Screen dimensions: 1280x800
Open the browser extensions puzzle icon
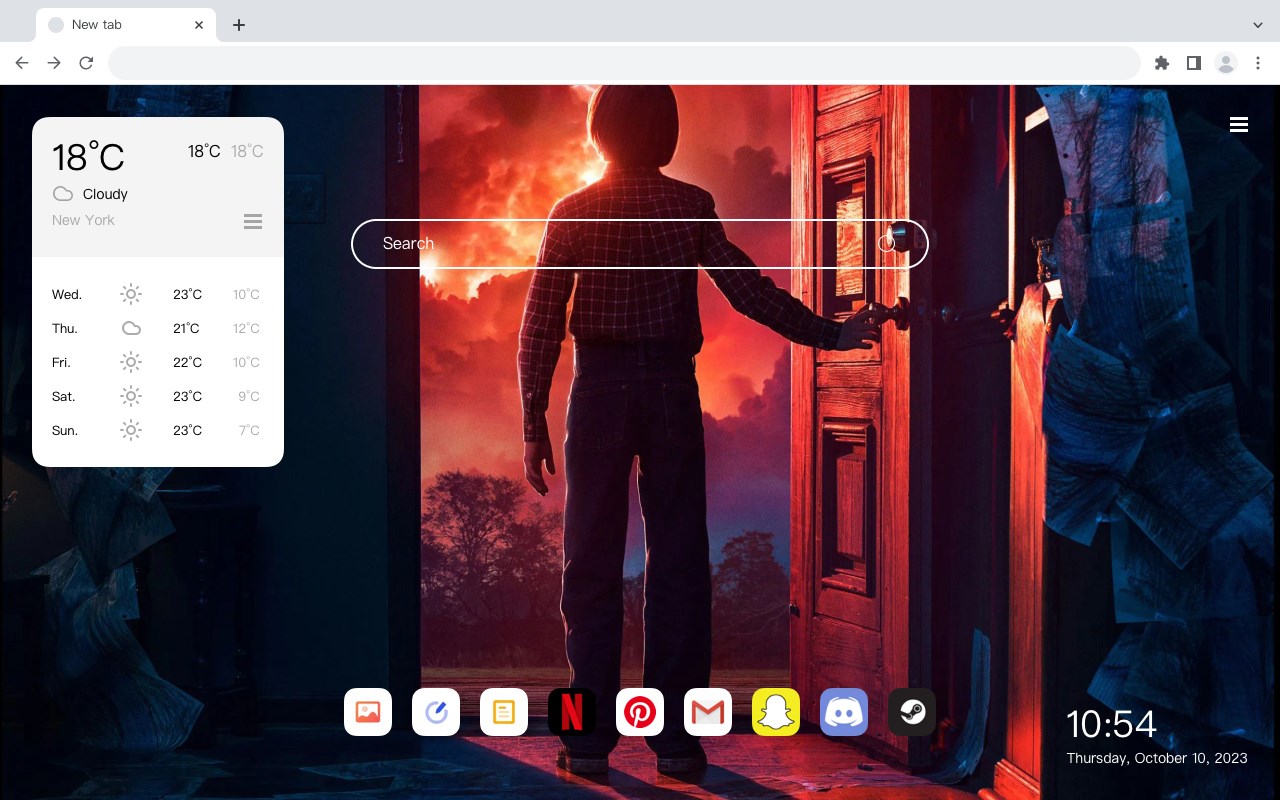[1161, 63]
